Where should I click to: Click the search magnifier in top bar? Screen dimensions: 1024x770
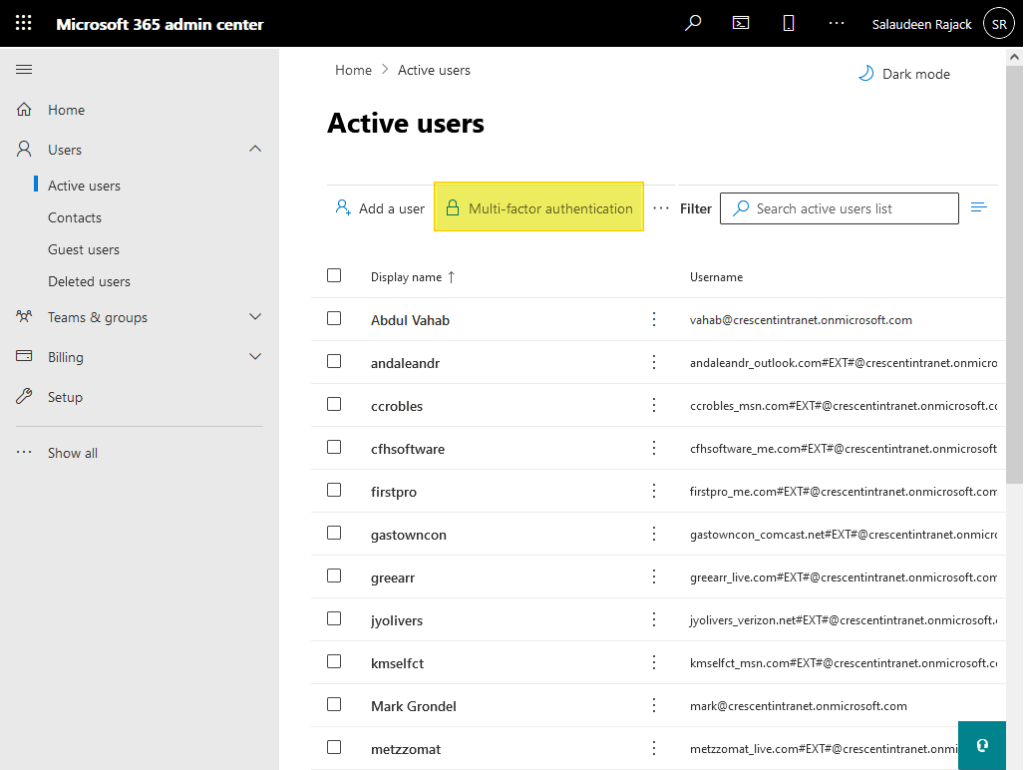click(693, 24)
